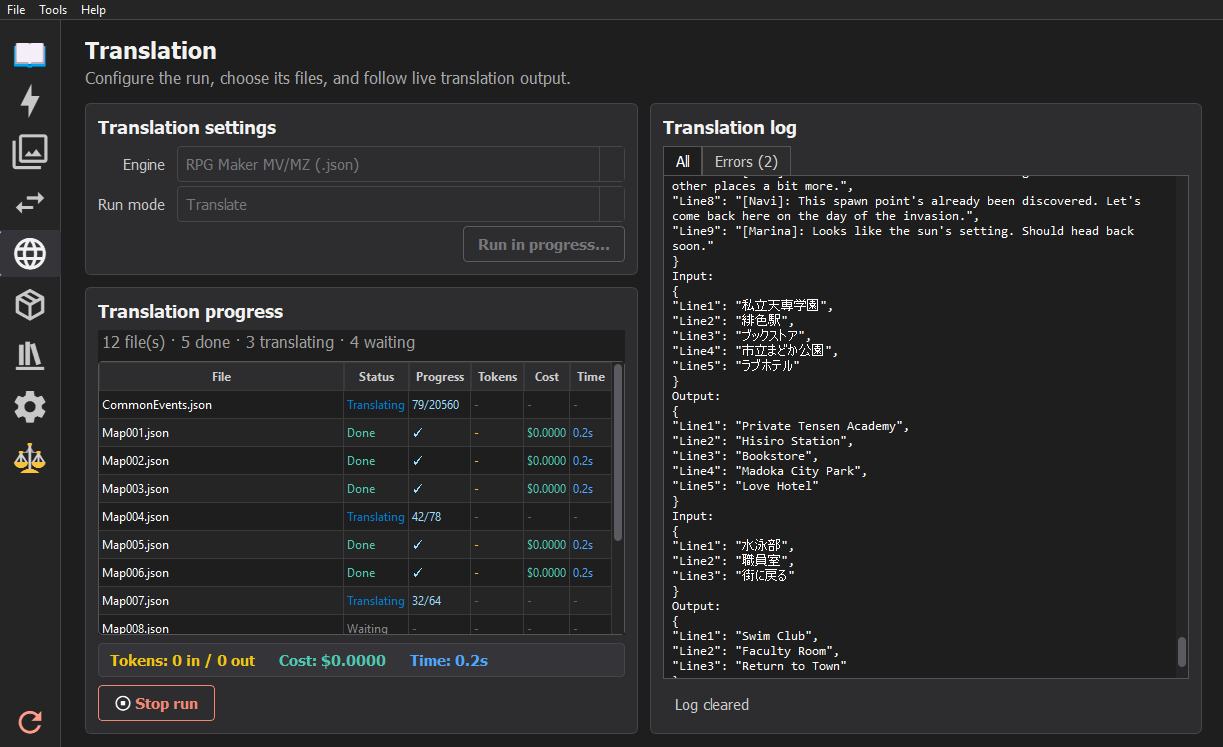1223x747 pixels.
Task: Click the Run in progress button
Action: pos(544,244)
